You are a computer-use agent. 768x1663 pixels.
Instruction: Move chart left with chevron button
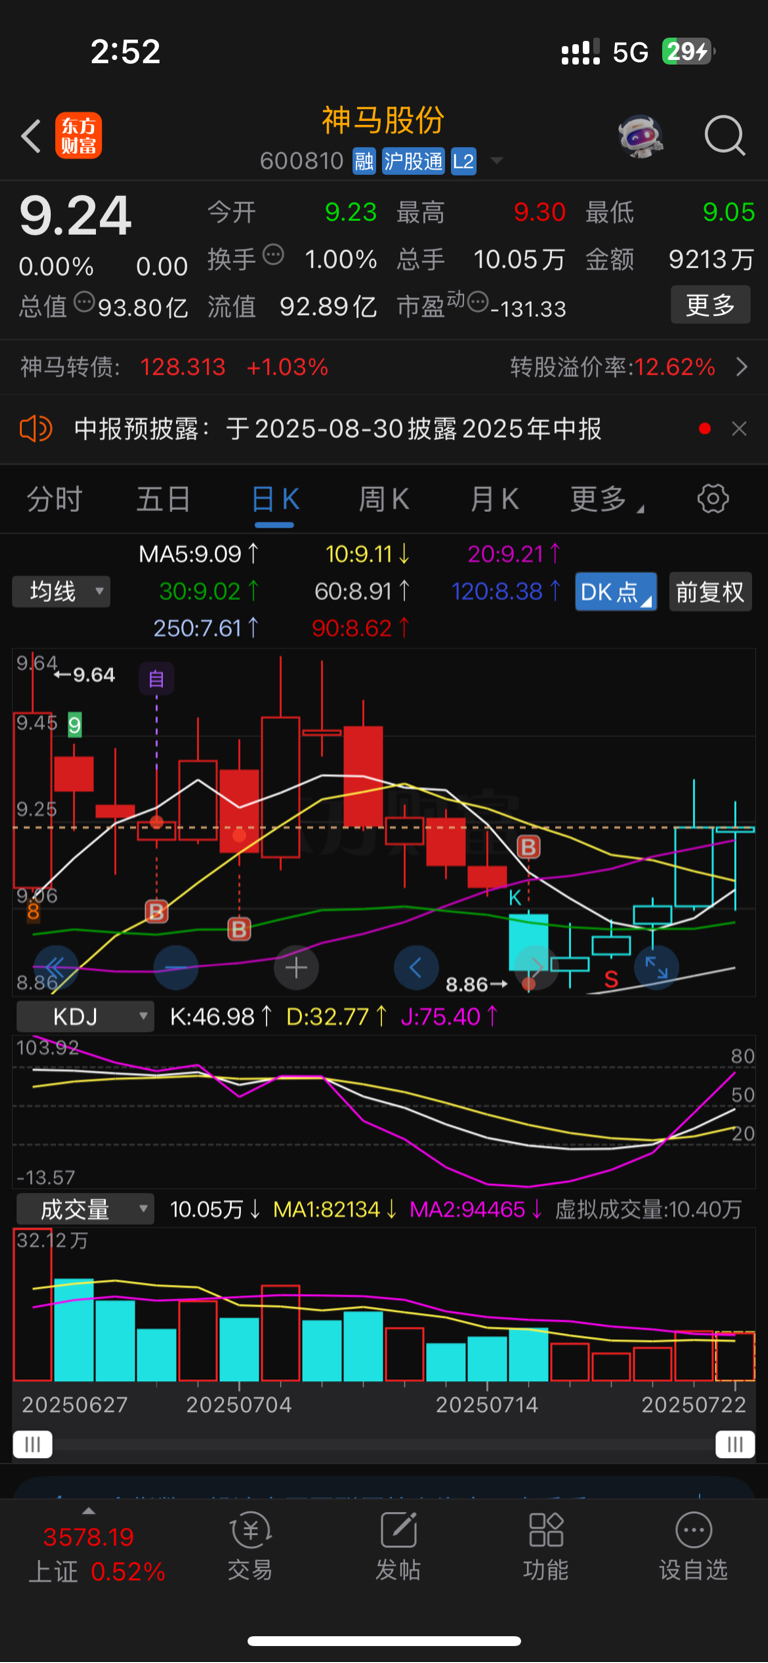pyautogui.click(x=416, y=967)
